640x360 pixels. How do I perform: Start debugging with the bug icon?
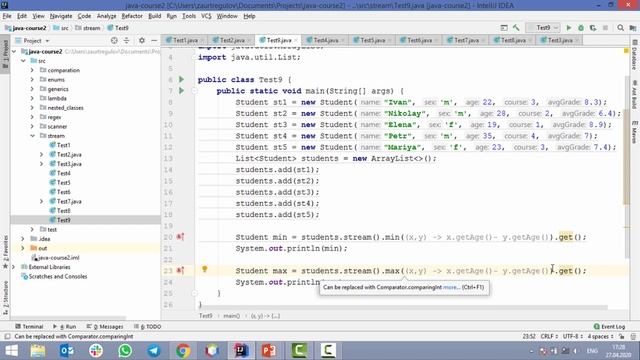coord(581,28)
